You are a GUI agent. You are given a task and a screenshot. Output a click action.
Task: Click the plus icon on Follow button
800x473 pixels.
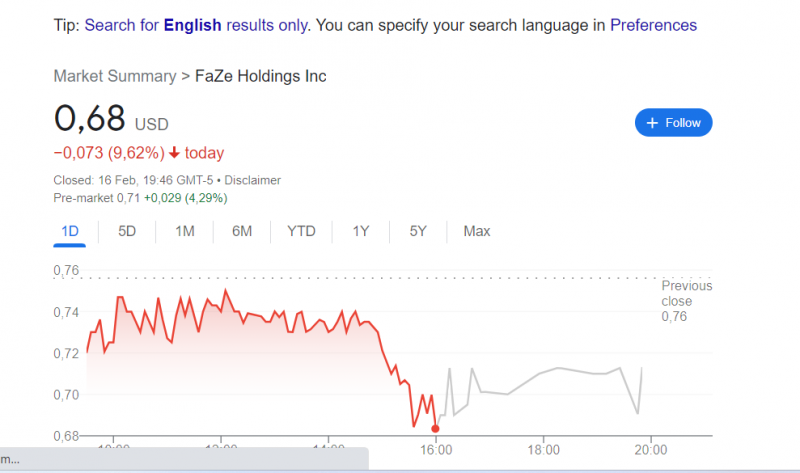pyautogui.click(x=652, y=123)
